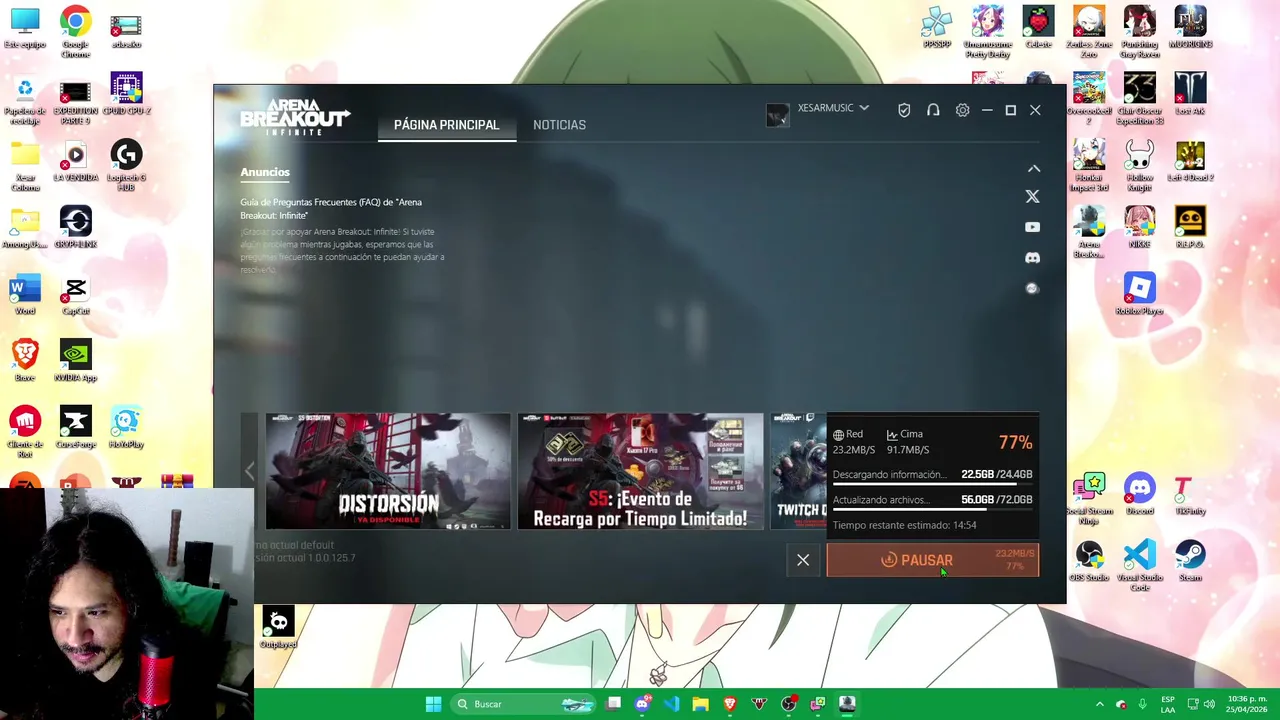1280x720 pixels.
Task: Click the Tiempo restante estimado text
Action: click(904, 525)
